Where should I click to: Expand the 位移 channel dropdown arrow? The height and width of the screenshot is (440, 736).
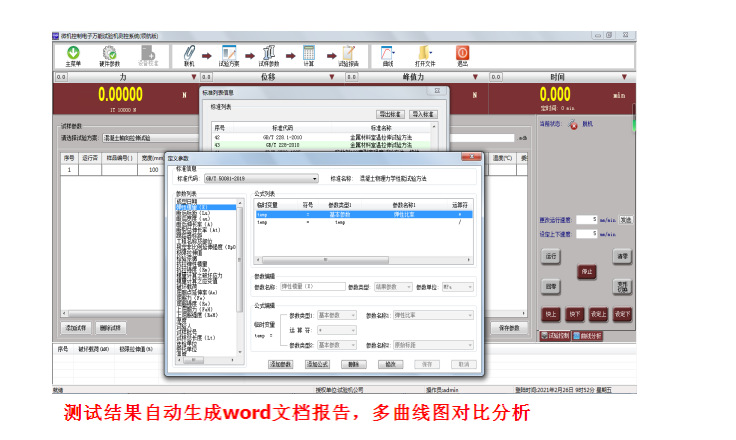(x=331, y=77)
